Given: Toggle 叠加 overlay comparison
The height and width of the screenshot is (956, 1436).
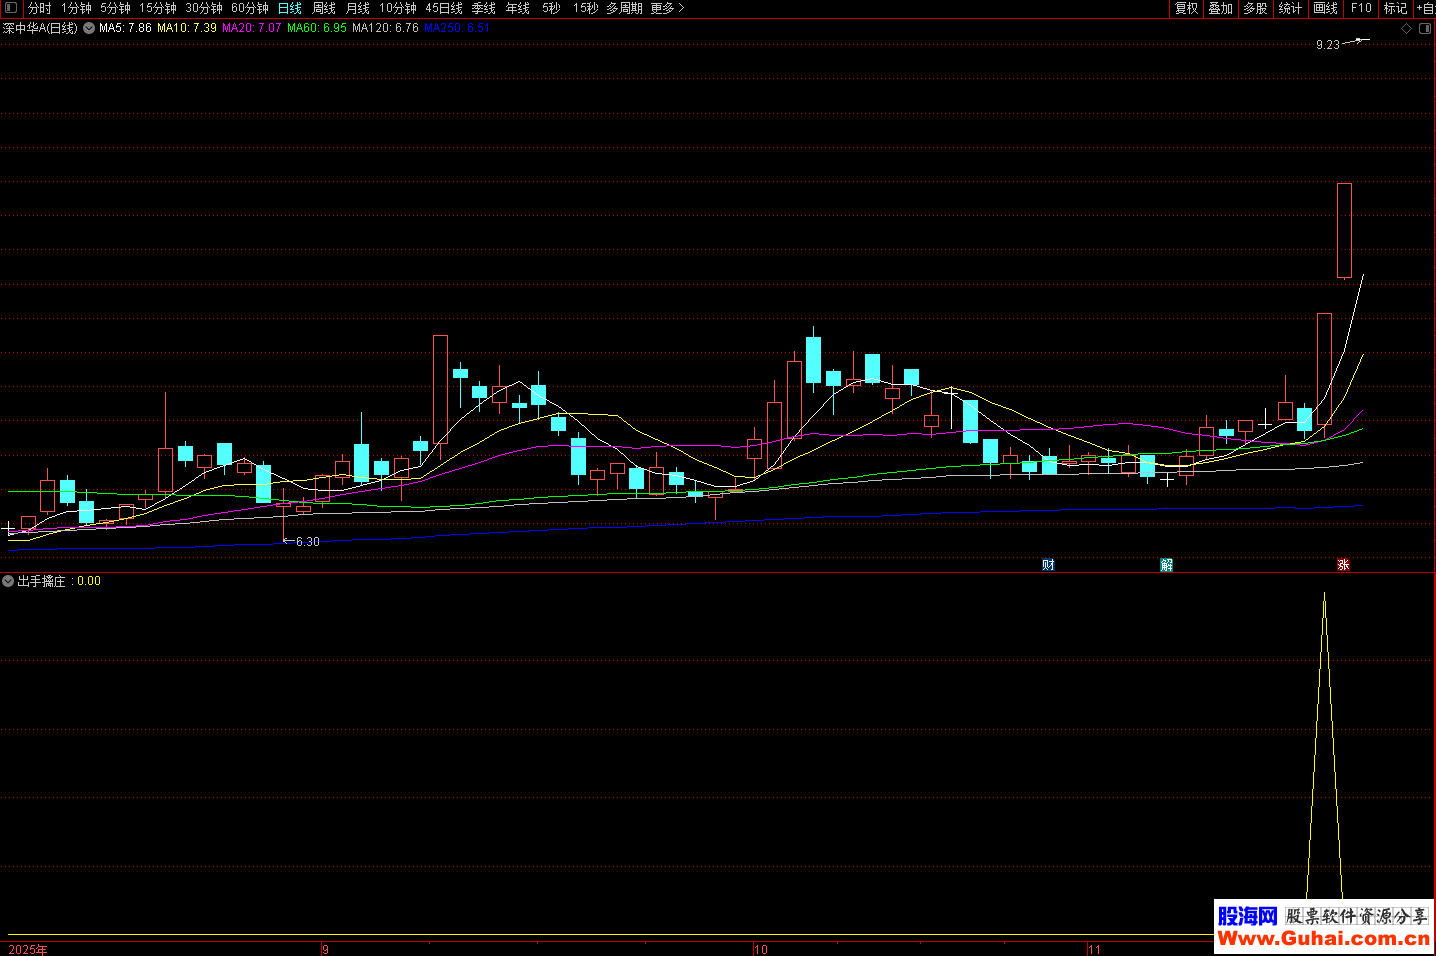Looking at the screenshot, I should pos(1220,8).
